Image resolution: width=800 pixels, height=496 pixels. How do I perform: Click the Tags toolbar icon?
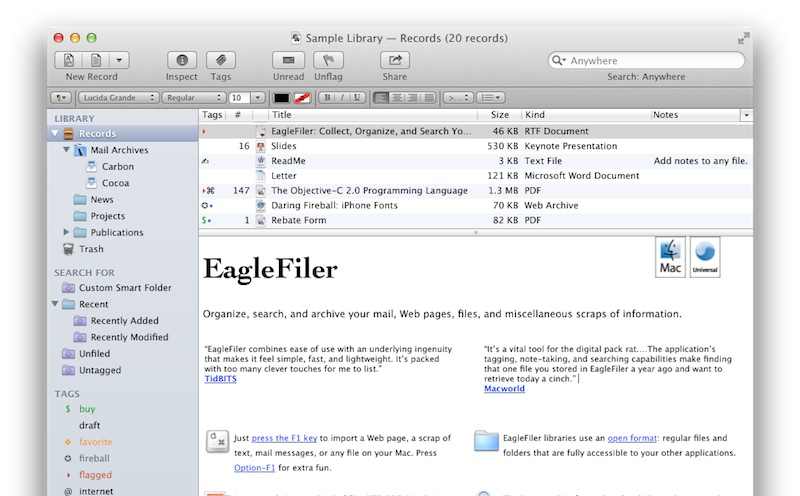coord(220,61)
